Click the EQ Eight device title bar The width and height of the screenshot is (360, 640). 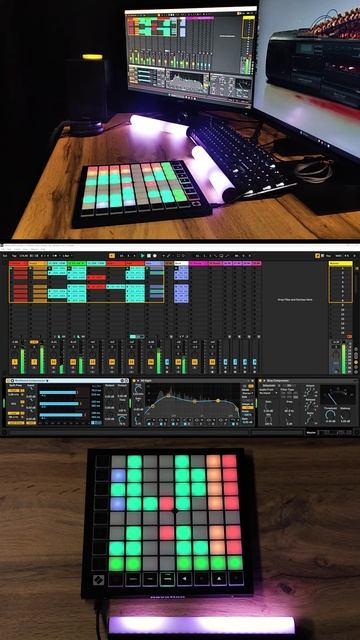[192, 380]
